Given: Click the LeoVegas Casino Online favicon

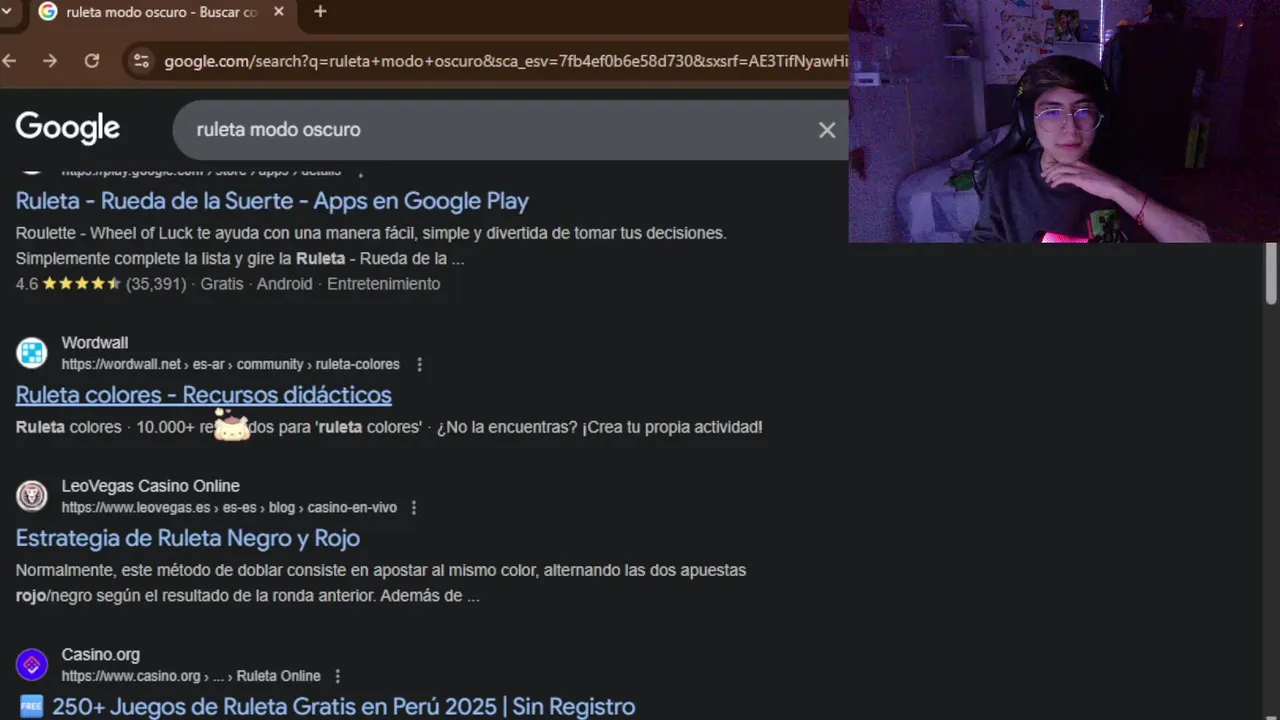Looking at the screenshot, I should click(32, 496).
